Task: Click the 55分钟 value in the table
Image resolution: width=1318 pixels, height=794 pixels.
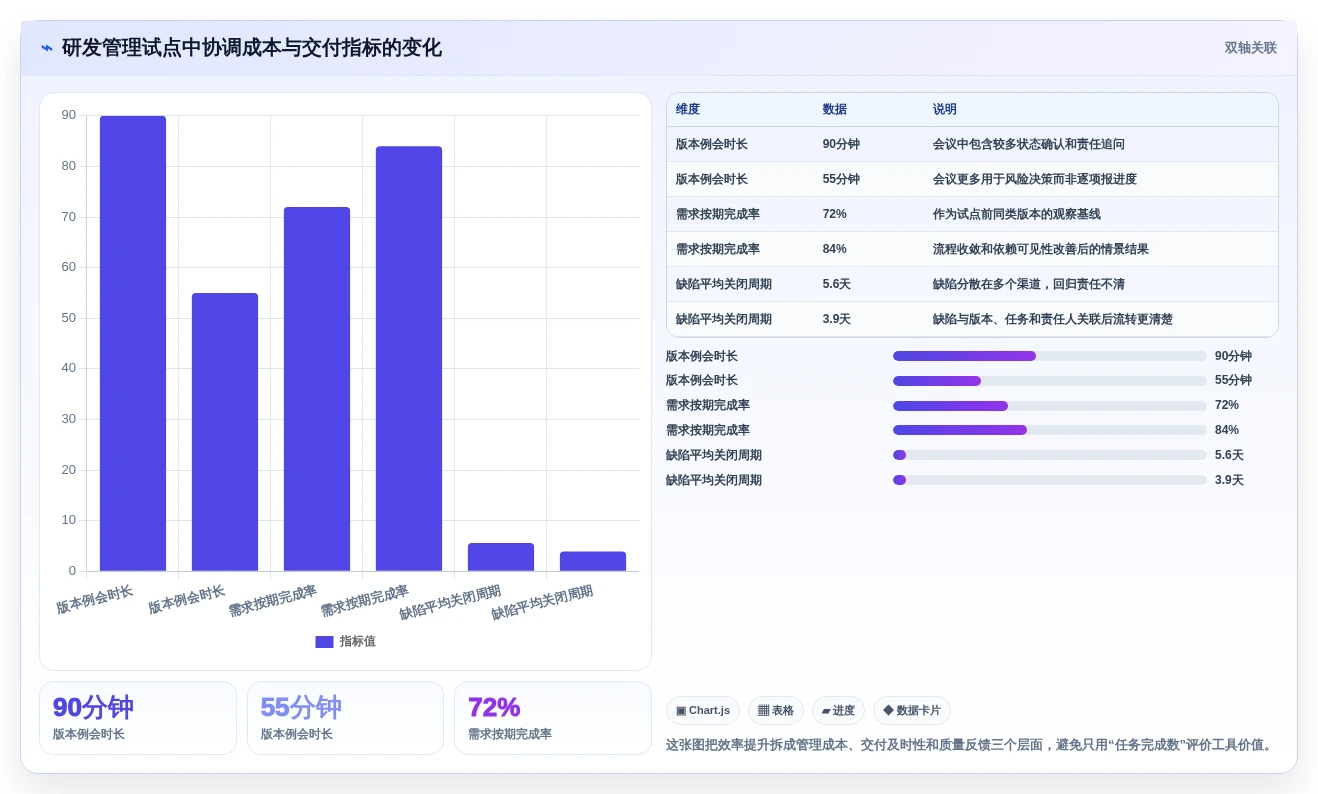Action: click(841, 179)
